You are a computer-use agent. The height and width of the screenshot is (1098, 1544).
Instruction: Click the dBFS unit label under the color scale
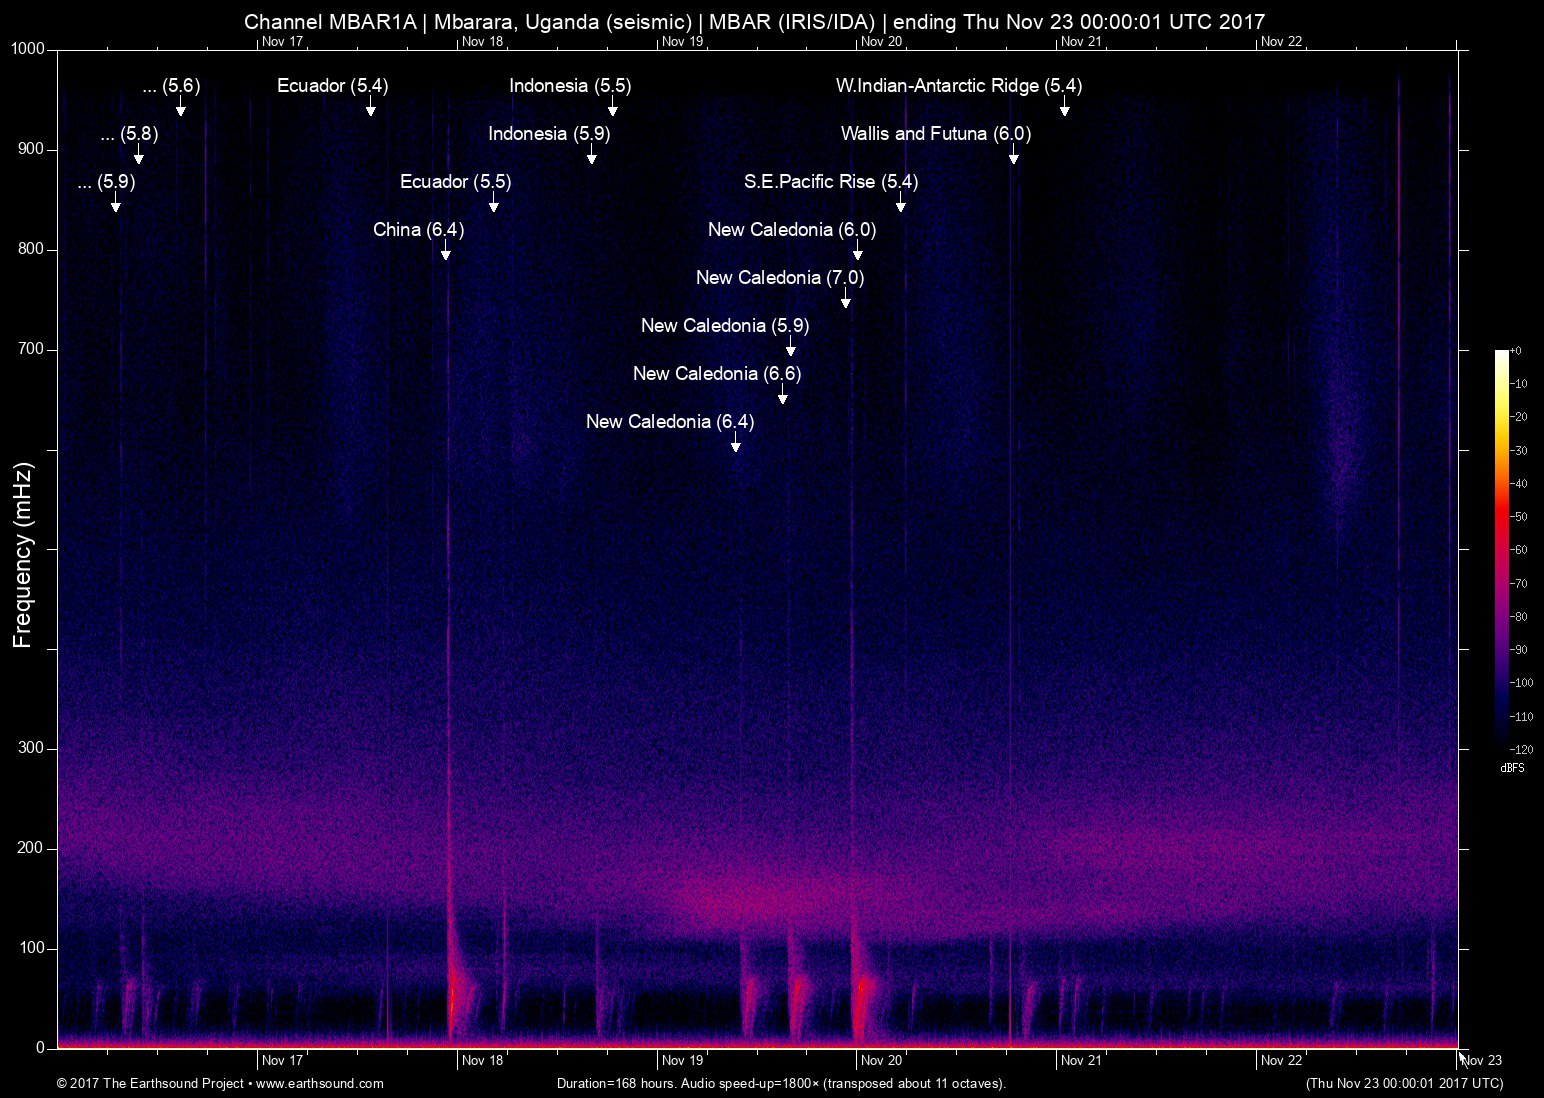(x=1512, y=768)
